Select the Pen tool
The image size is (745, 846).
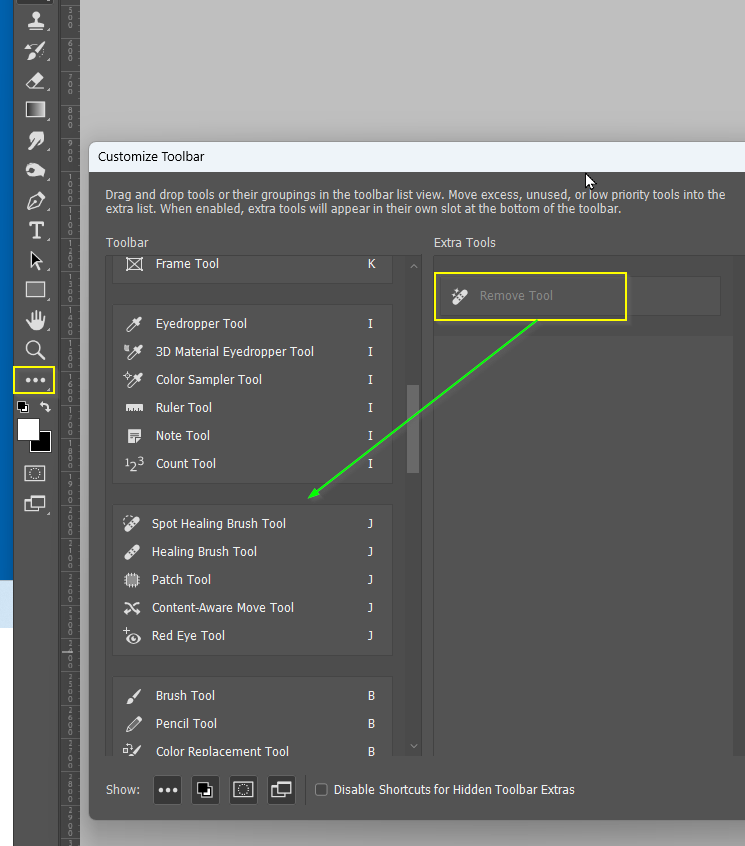(x=36, y=201)
